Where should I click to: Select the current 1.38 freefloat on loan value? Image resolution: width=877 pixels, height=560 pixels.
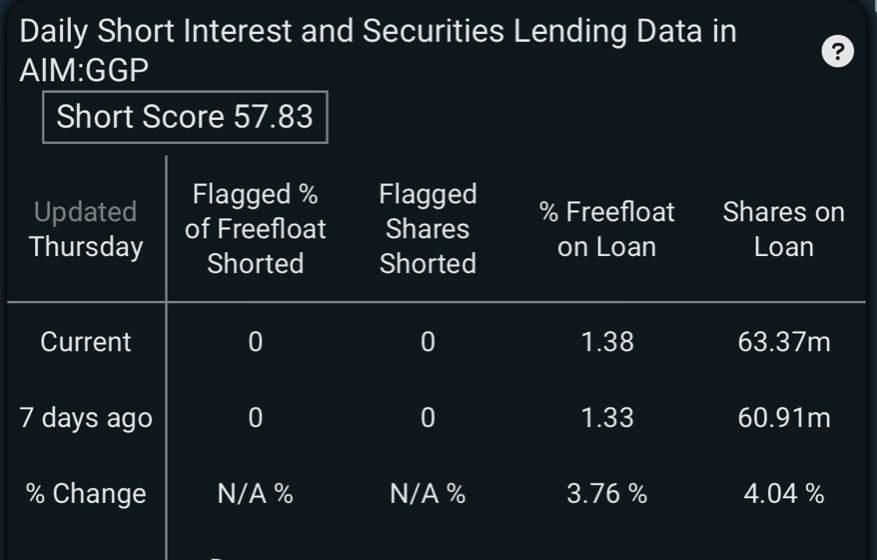(x=607, y=342)
